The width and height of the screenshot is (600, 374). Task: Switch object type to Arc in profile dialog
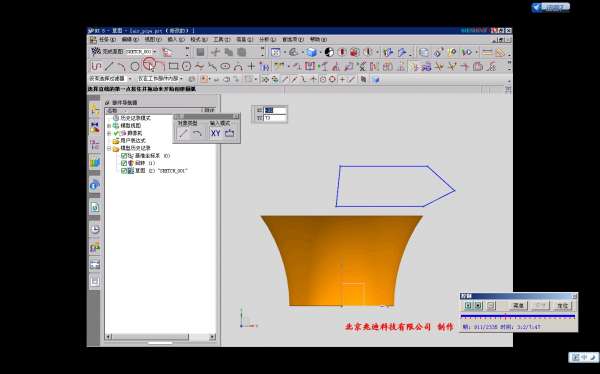[x=197, y=133]
